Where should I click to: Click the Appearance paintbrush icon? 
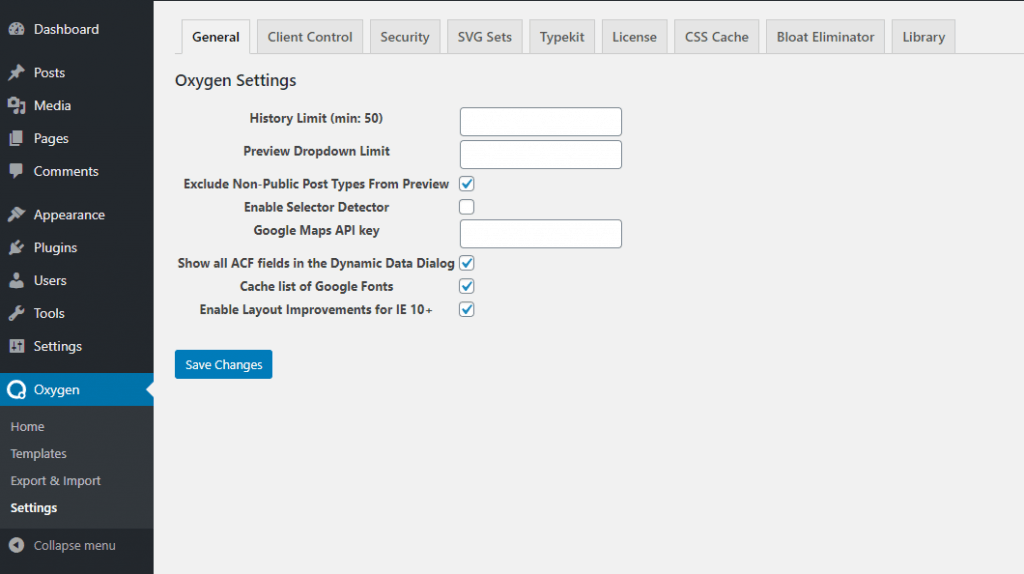16,215
